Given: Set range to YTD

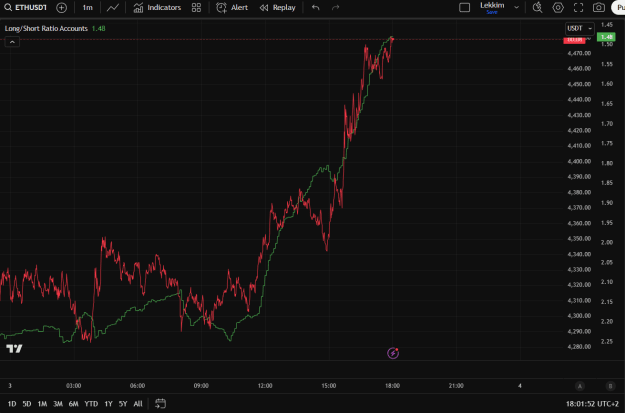Looking at the screenshot, I should [91, 404].
